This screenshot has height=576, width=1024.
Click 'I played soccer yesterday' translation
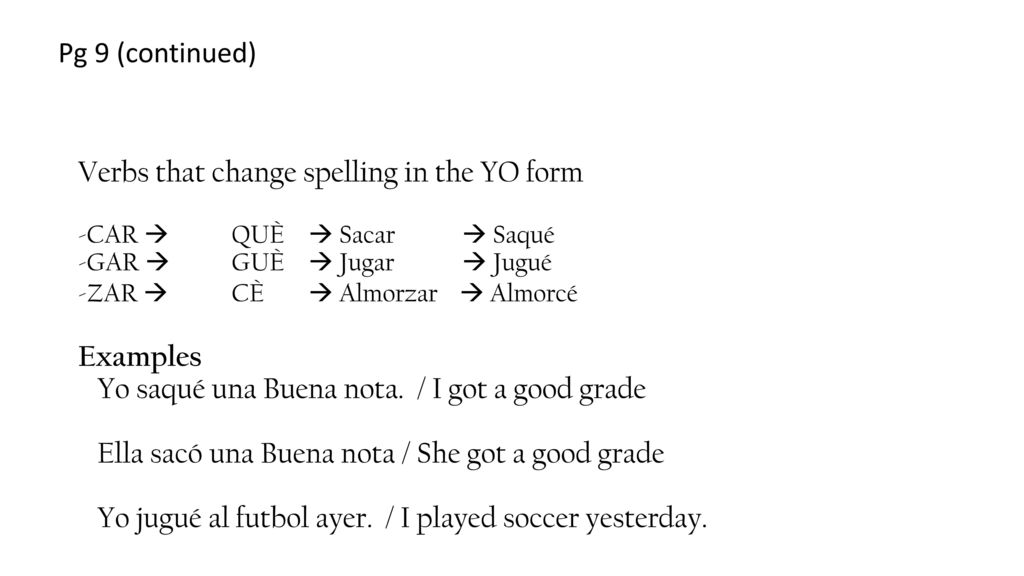point(554,519)
